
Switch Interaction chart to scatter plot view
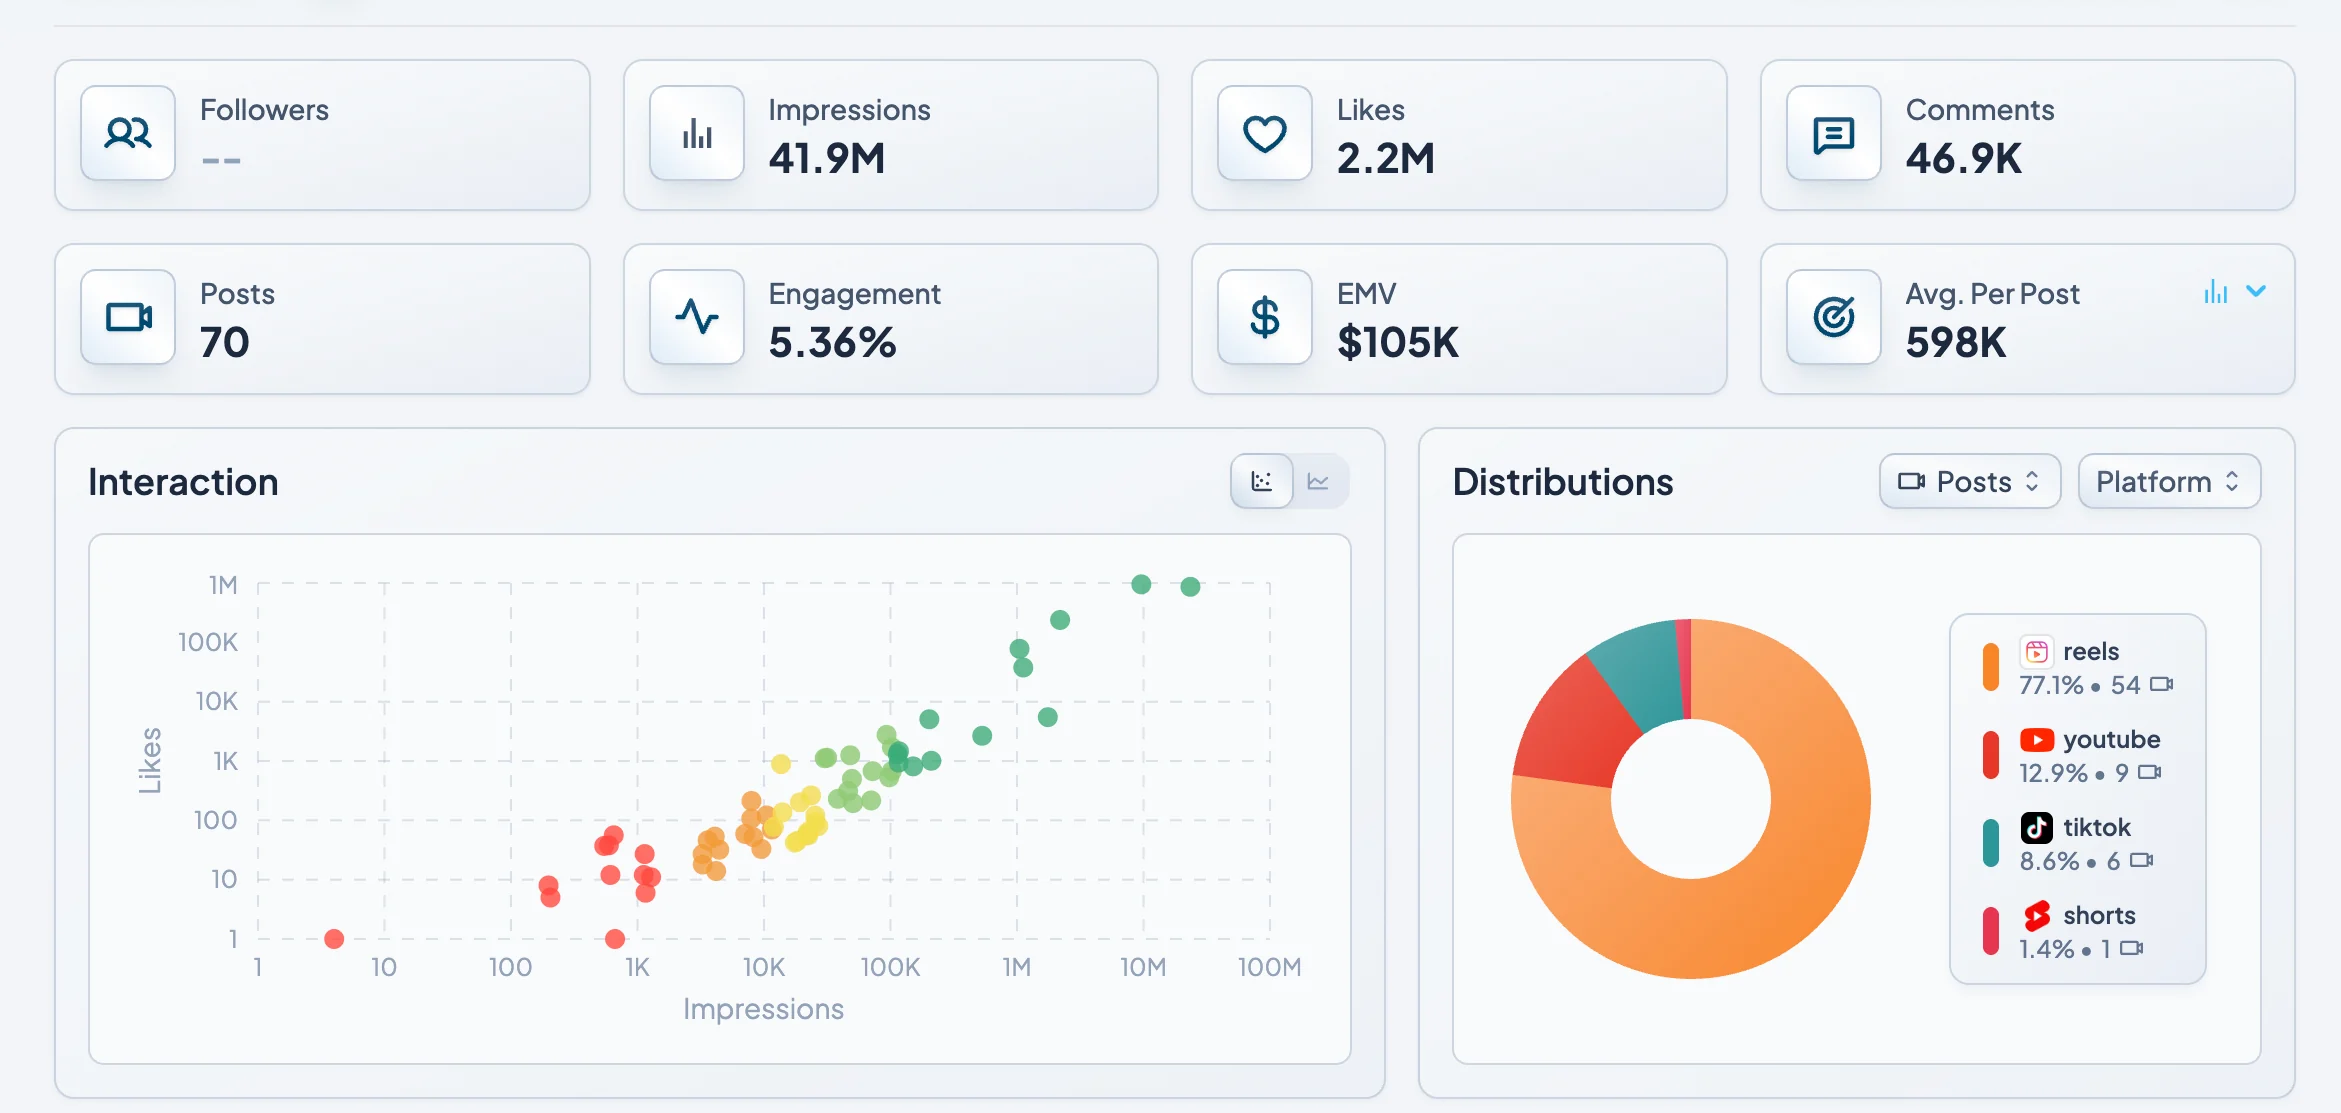pos(1262,482)
